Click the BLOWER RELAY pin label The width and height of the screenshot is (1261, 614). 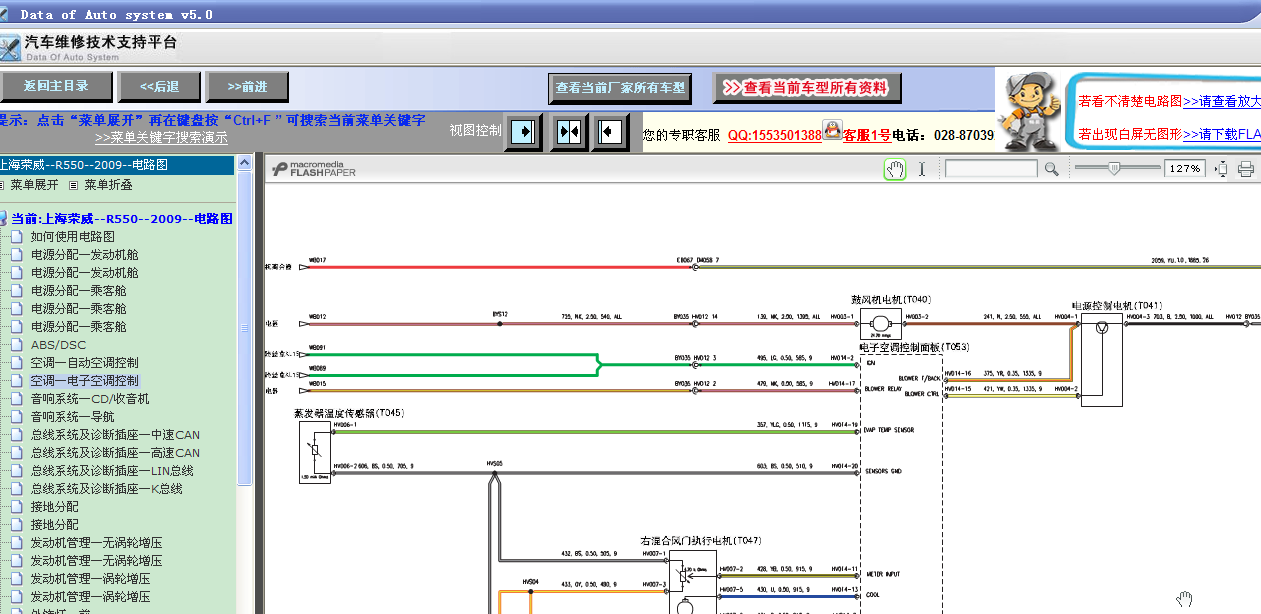[x=885, y=388]
